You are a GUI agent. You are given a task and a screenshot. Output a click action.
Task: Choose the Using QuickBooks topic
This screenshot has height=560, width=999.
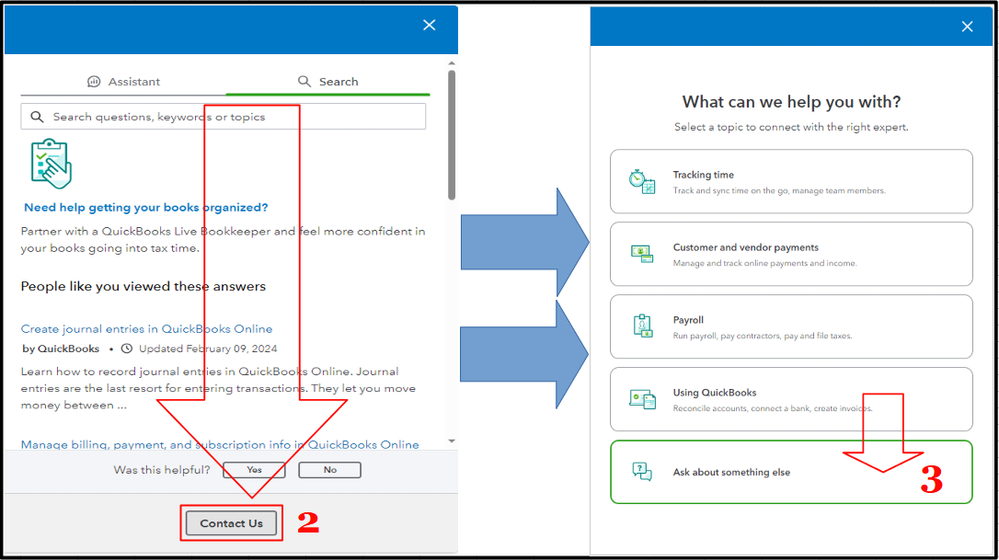(791, 399)
